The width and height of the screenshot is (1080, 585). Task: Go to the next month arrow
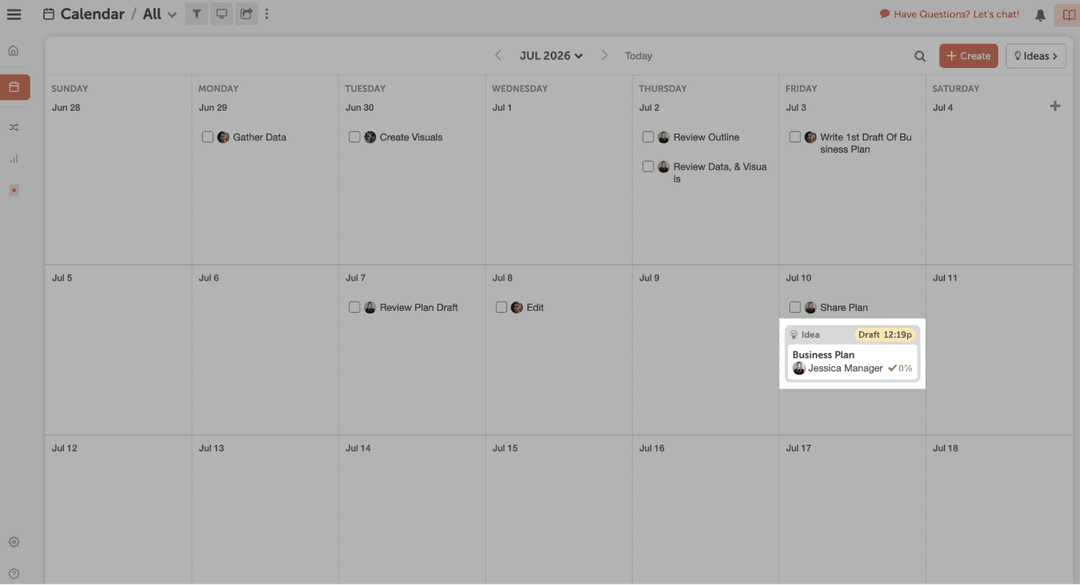pos(604,56)
